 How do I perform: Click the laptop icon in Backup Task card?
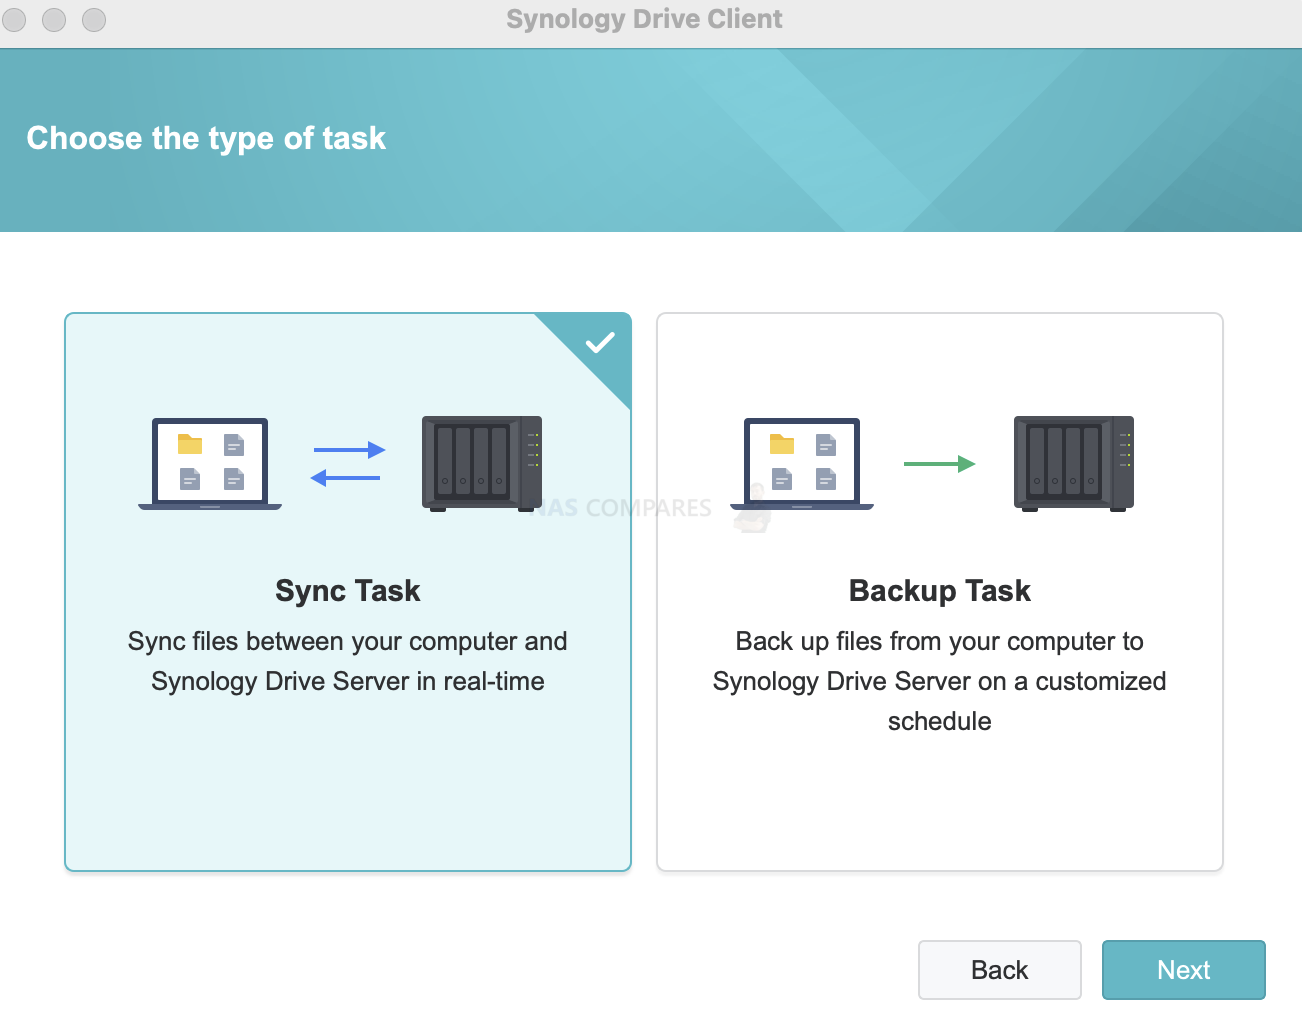coord(802,464)
